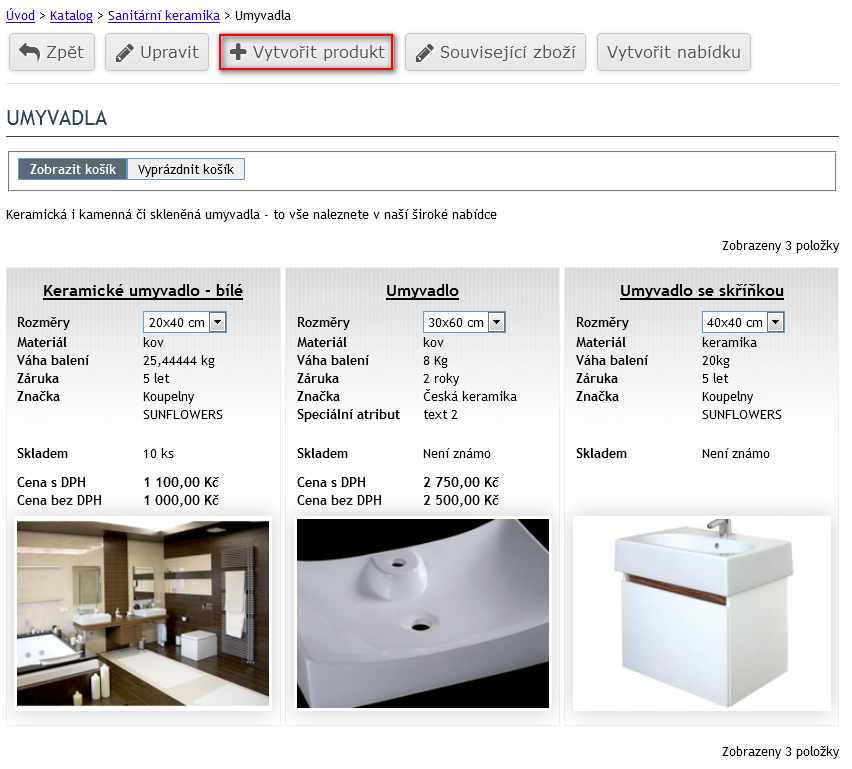Open the Katalog breadcrumb link
Image resolution: width=852 pixels, height=769 pixels.
(71, 16)
